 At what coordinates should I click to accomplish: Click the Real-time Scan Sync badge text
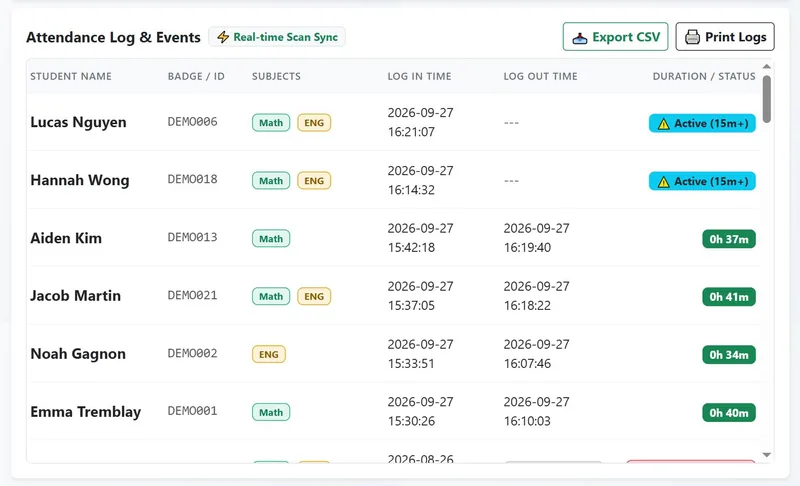pyautogui.click(x=285, y=37)
